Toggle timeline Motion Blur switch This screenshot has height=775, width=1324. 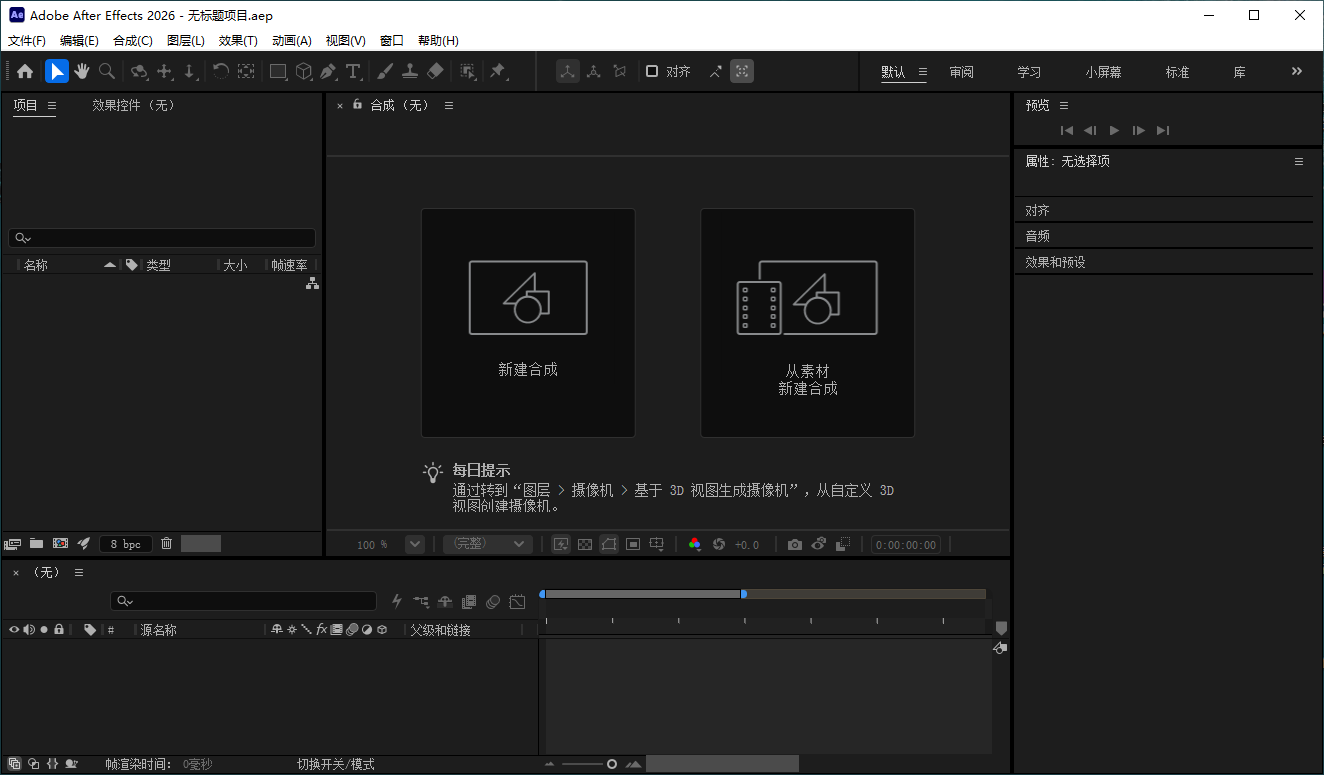tap(493, 601)
